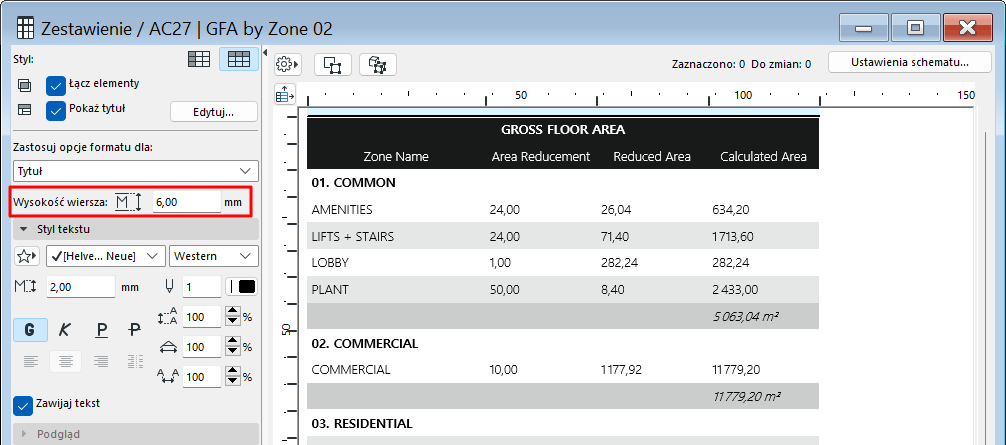Center-align the text
Image resolution: width=1006 pixels, height=445 pixels.
pyautogui.click(x=66, y=361)
